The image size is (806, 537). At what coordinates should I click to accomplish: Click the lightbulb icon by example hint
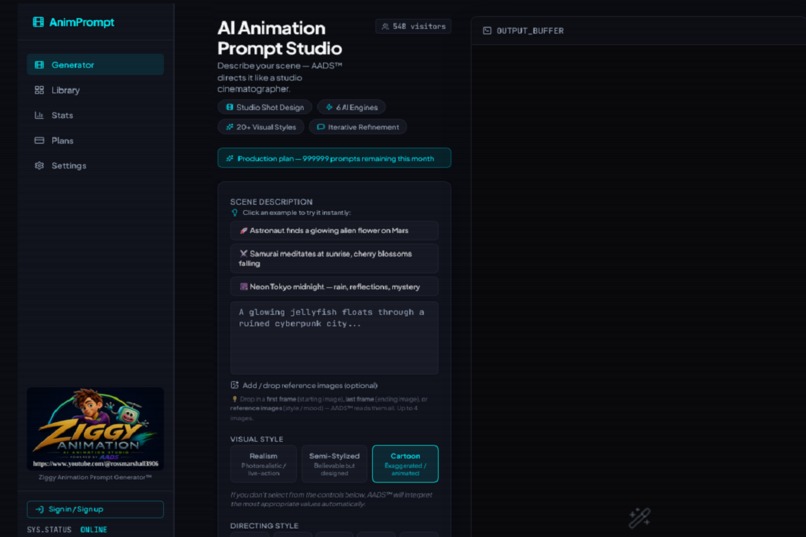click(x=235, y=213)
